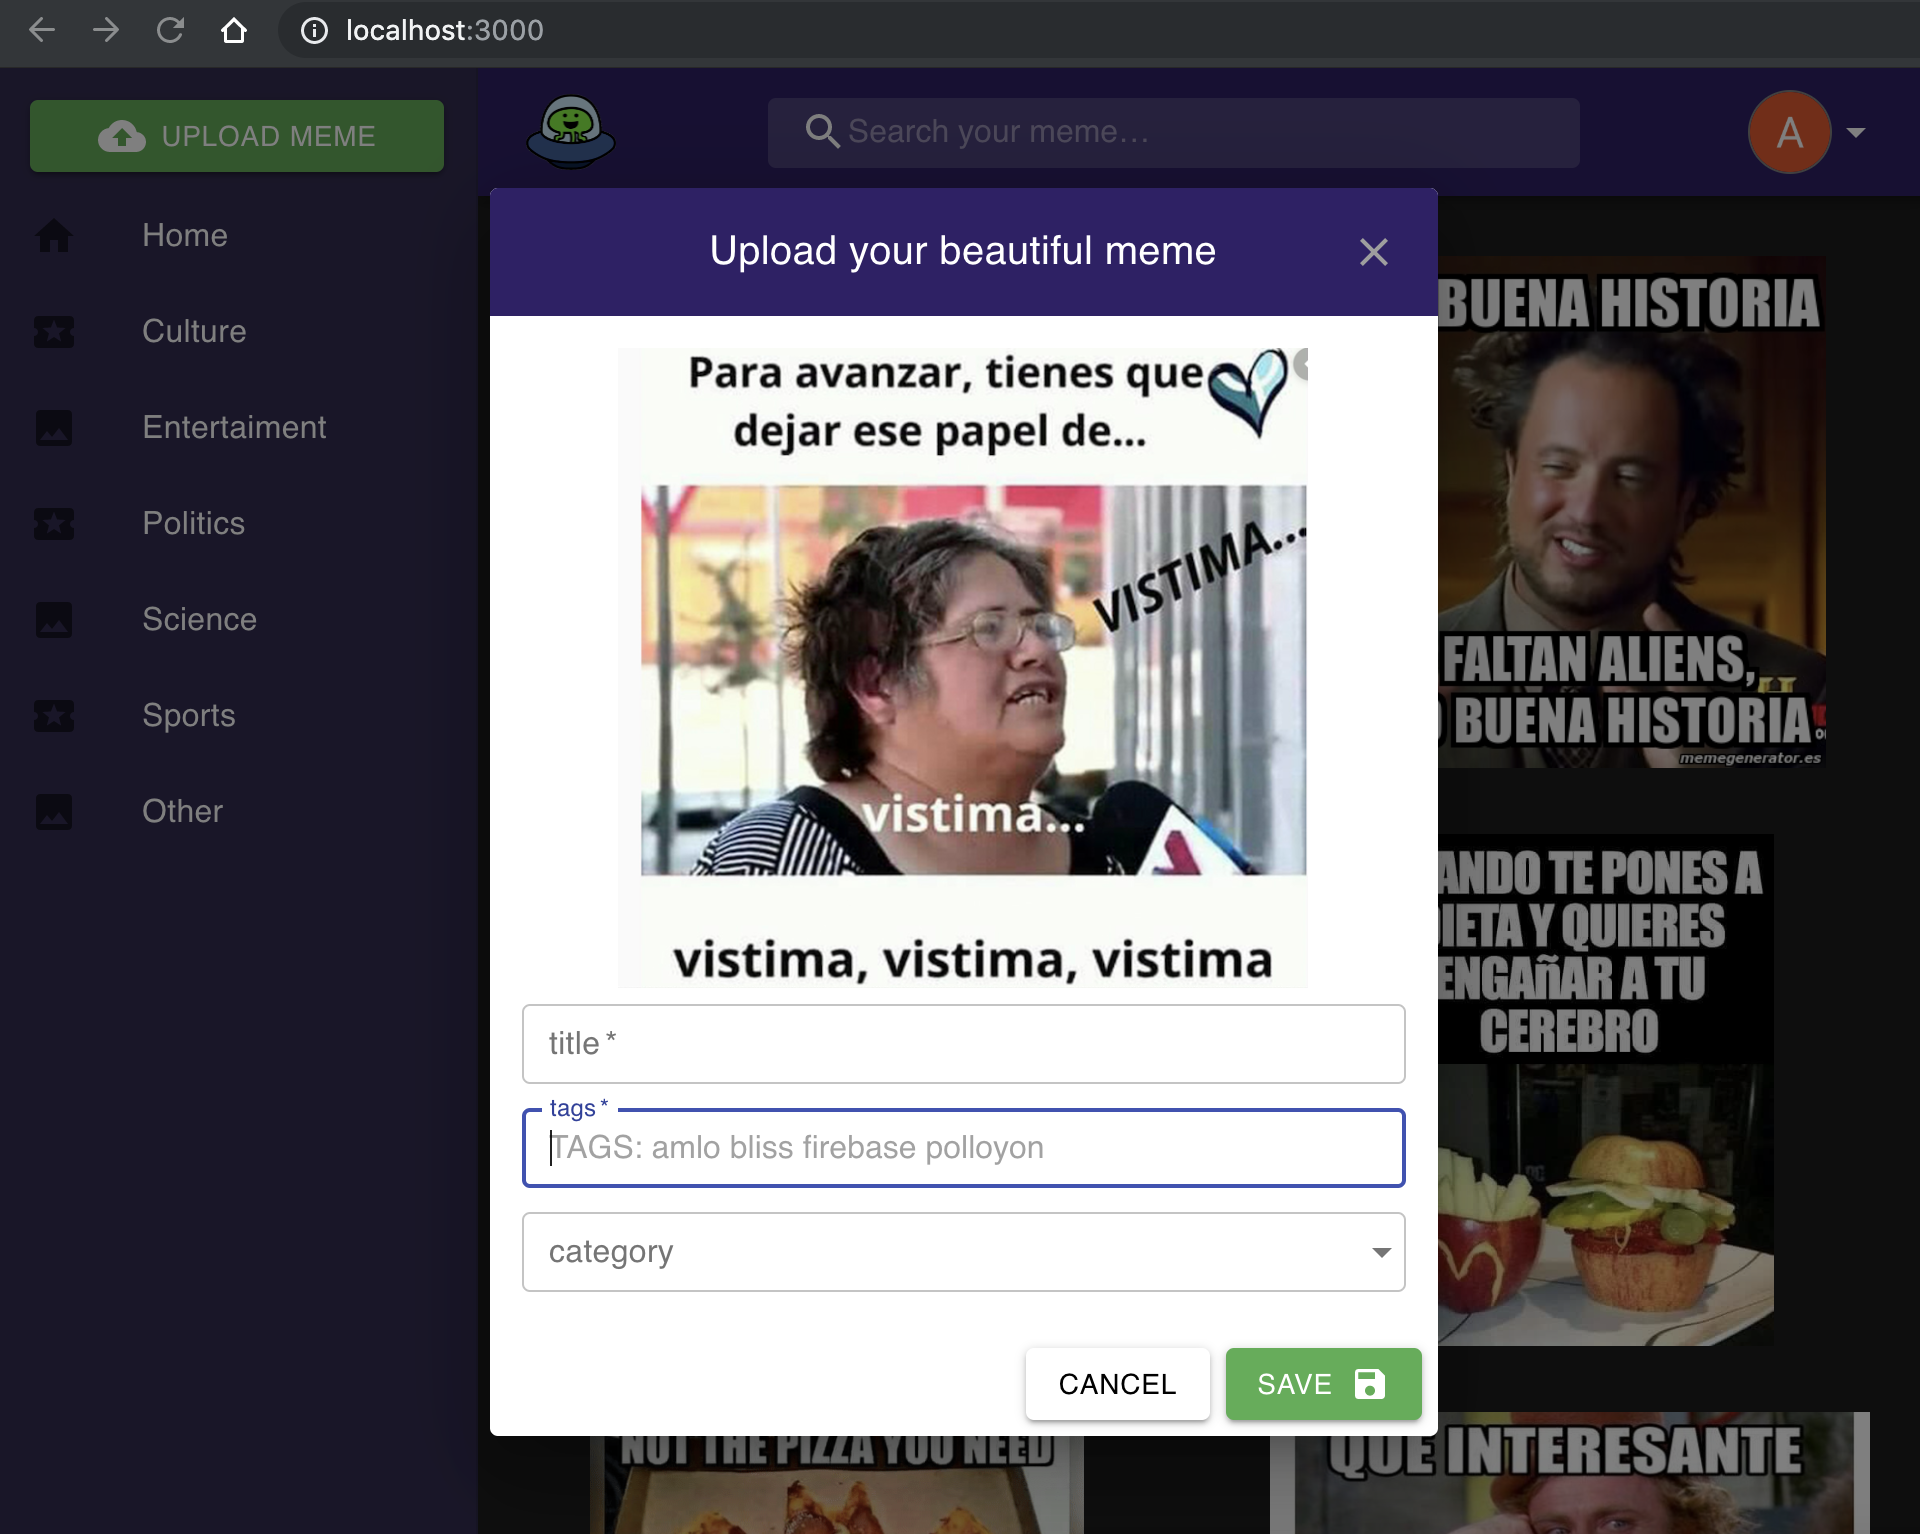Open the orange A avatar menu
Screen dimensions: 1920x1534
[1789, 132]
